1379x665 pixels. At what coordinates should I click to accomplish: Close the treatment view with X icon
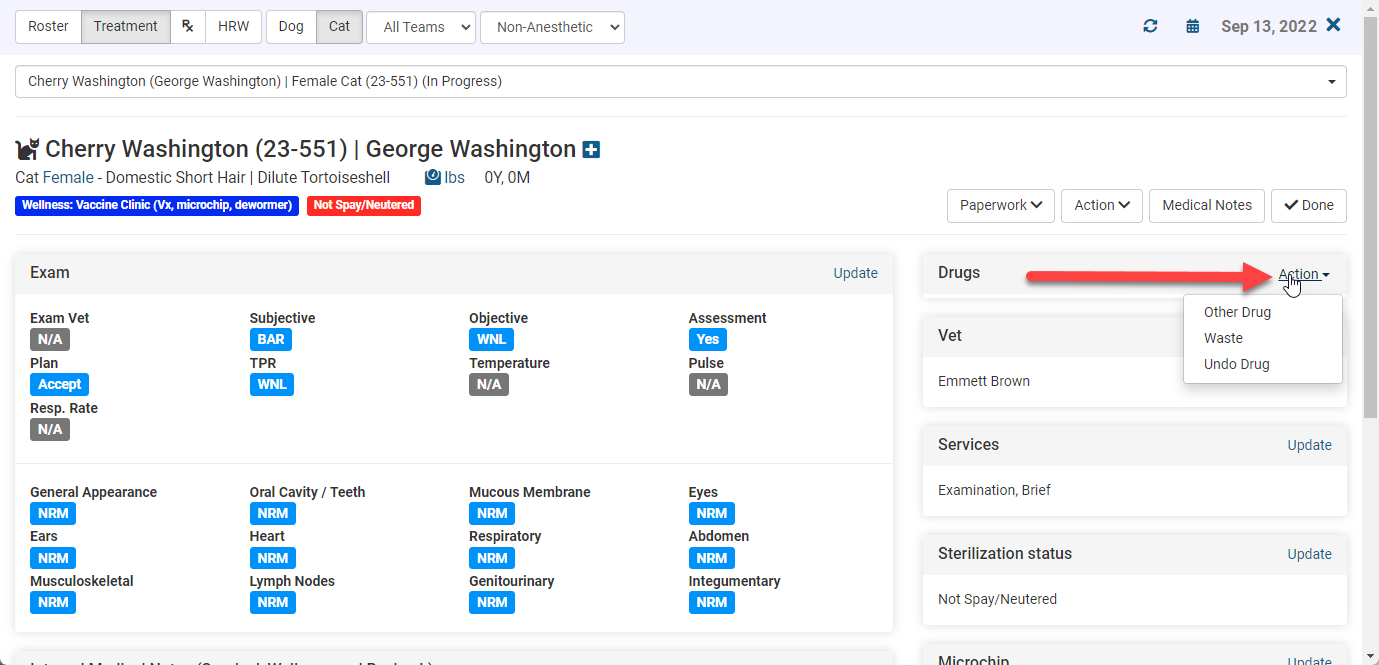(1333, 26)
